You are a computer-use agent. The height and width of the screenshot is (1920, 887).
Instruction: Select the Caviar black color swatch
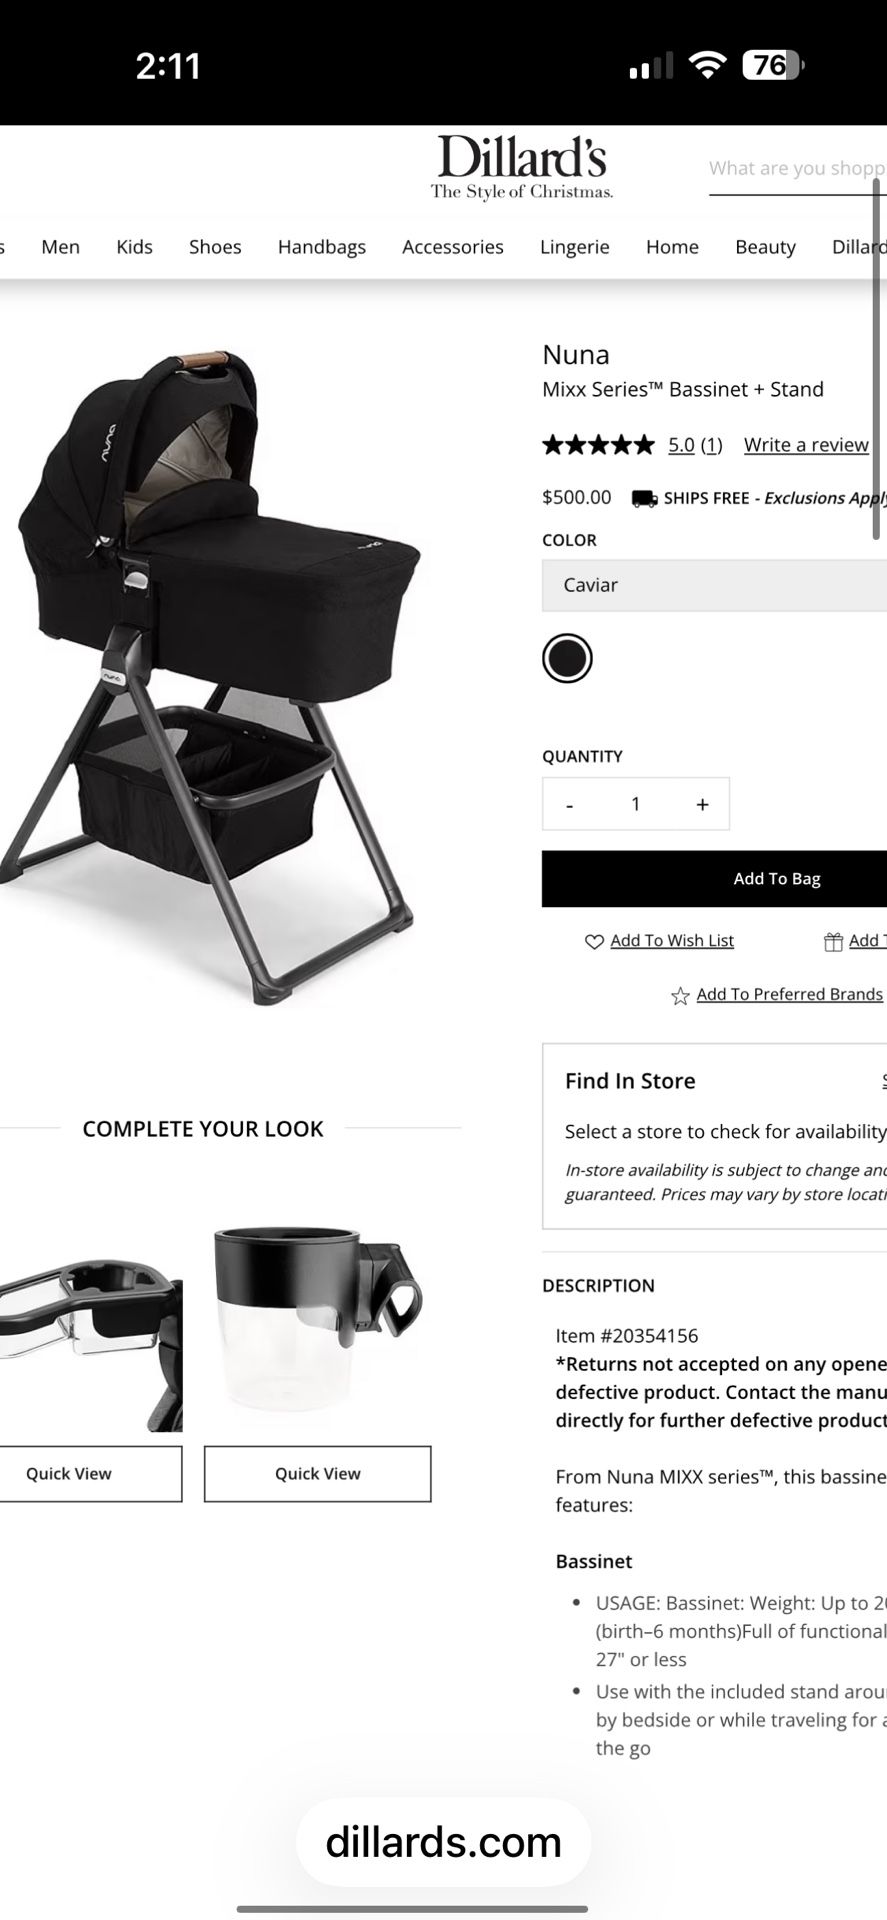pos(567,658)
